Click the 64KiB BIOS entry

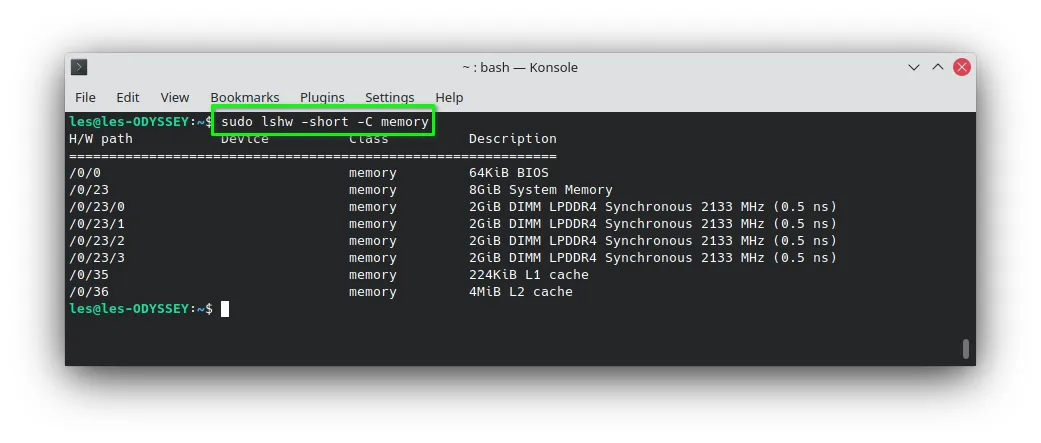coord(509,173)
